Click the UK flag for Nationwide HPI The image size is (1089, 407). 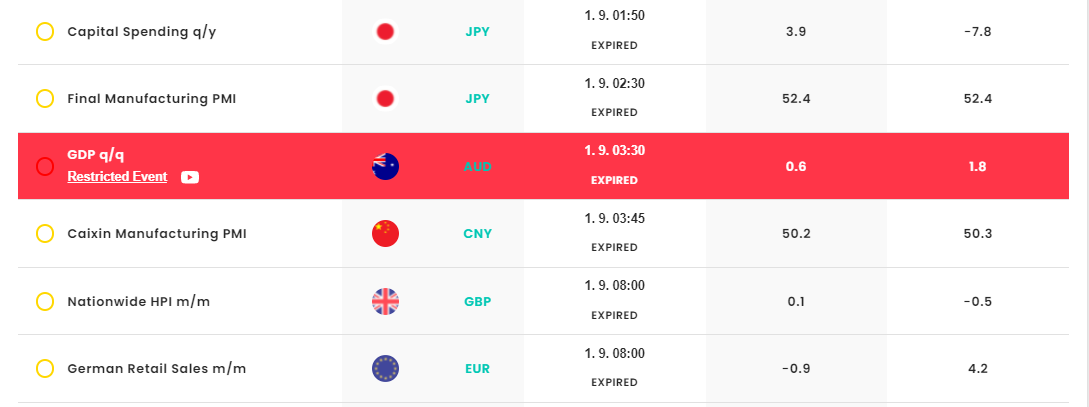385,301
